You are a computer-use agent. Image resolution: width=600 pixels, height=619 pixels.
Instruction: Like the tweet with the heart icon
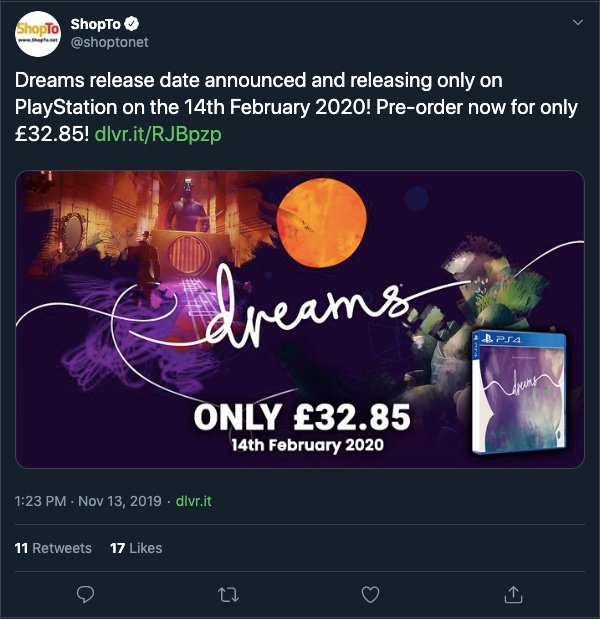pyautogui.click(x=371, y=594)
